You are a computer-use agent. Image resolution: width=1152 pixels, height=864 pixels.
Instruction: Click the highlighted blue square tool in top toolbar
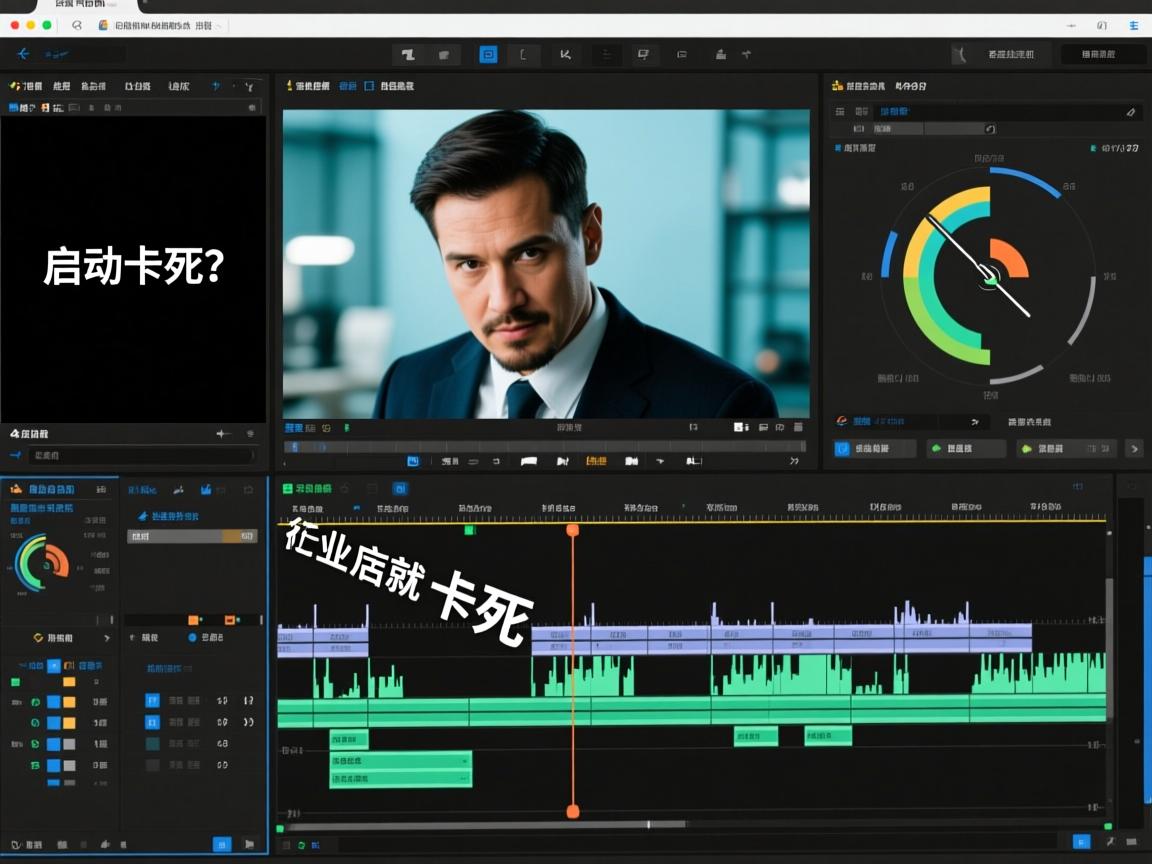[x=488, y=55]
